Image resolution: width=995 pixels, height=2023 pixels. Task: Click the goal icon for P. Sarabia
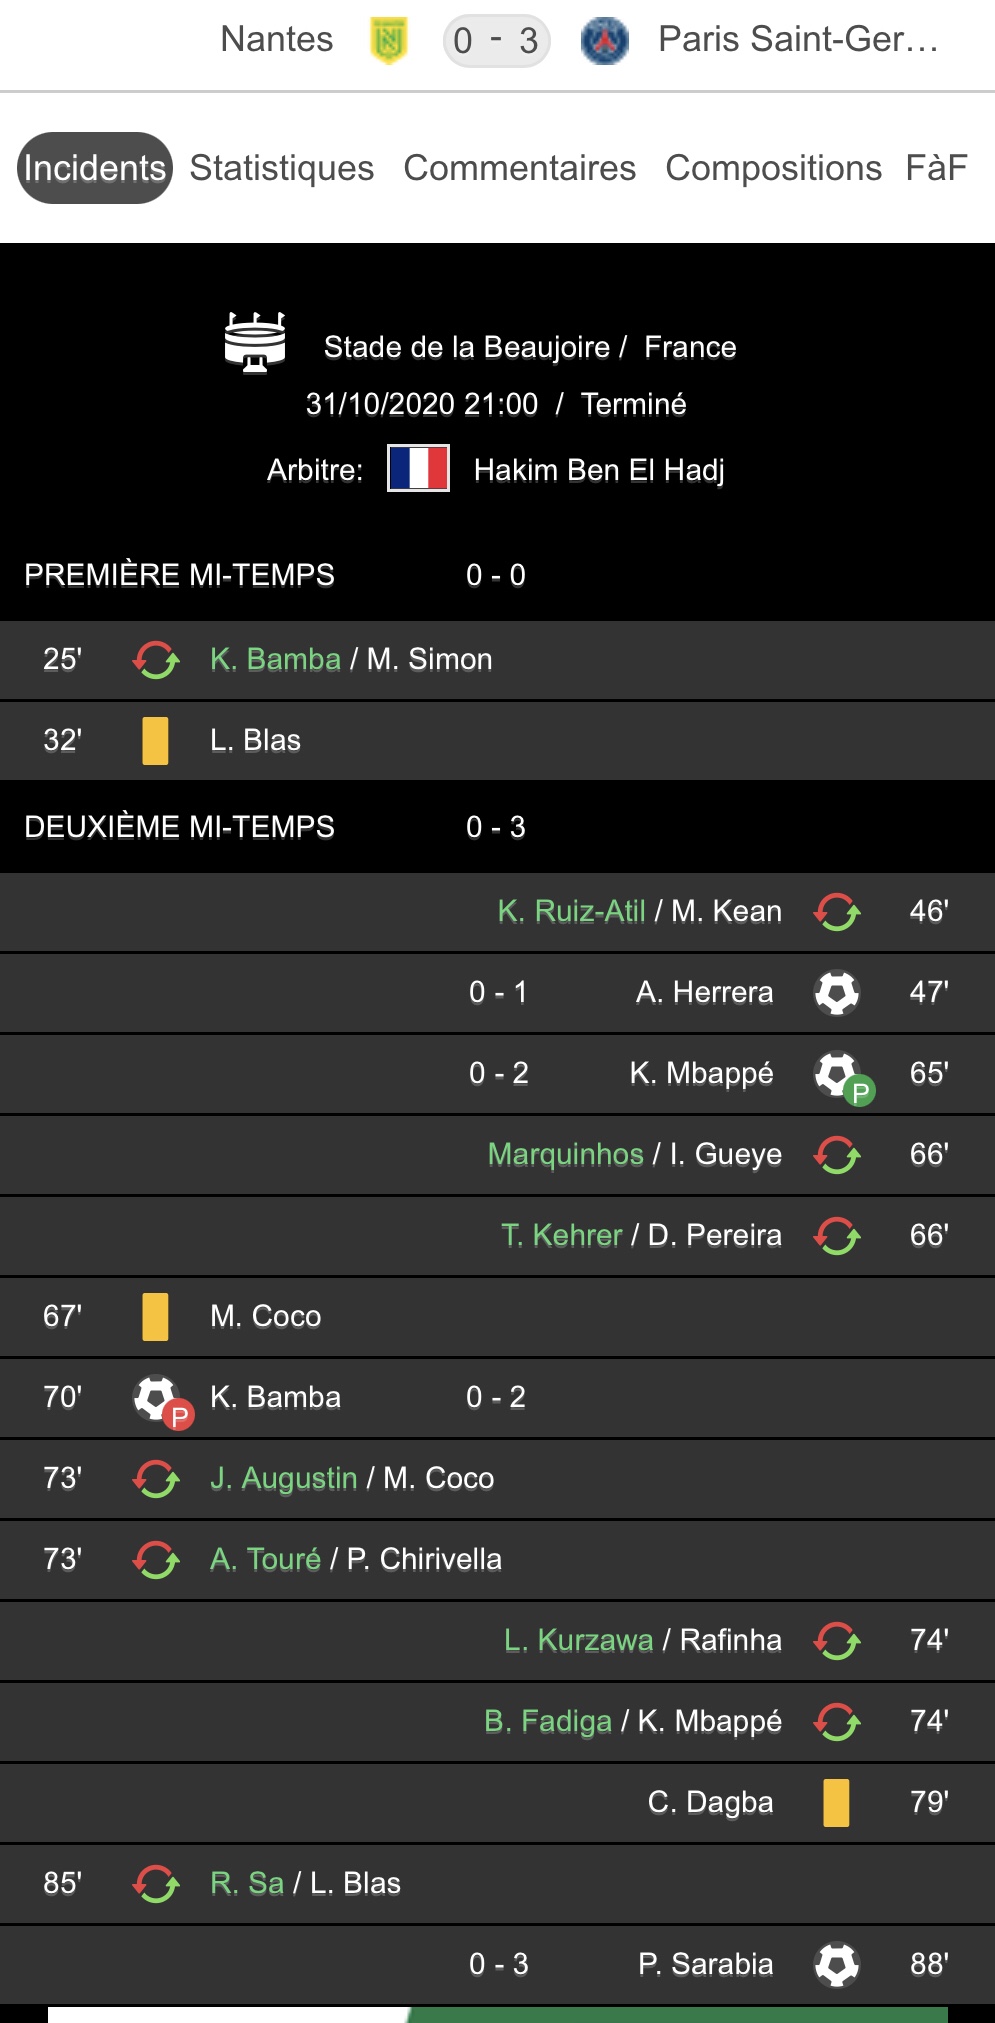point(837,1965)
